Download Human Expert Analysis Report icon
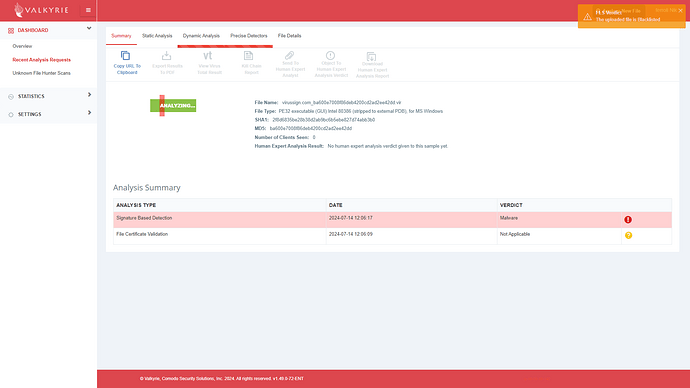This screenshot has height=388, width=690. coord(371,56)
